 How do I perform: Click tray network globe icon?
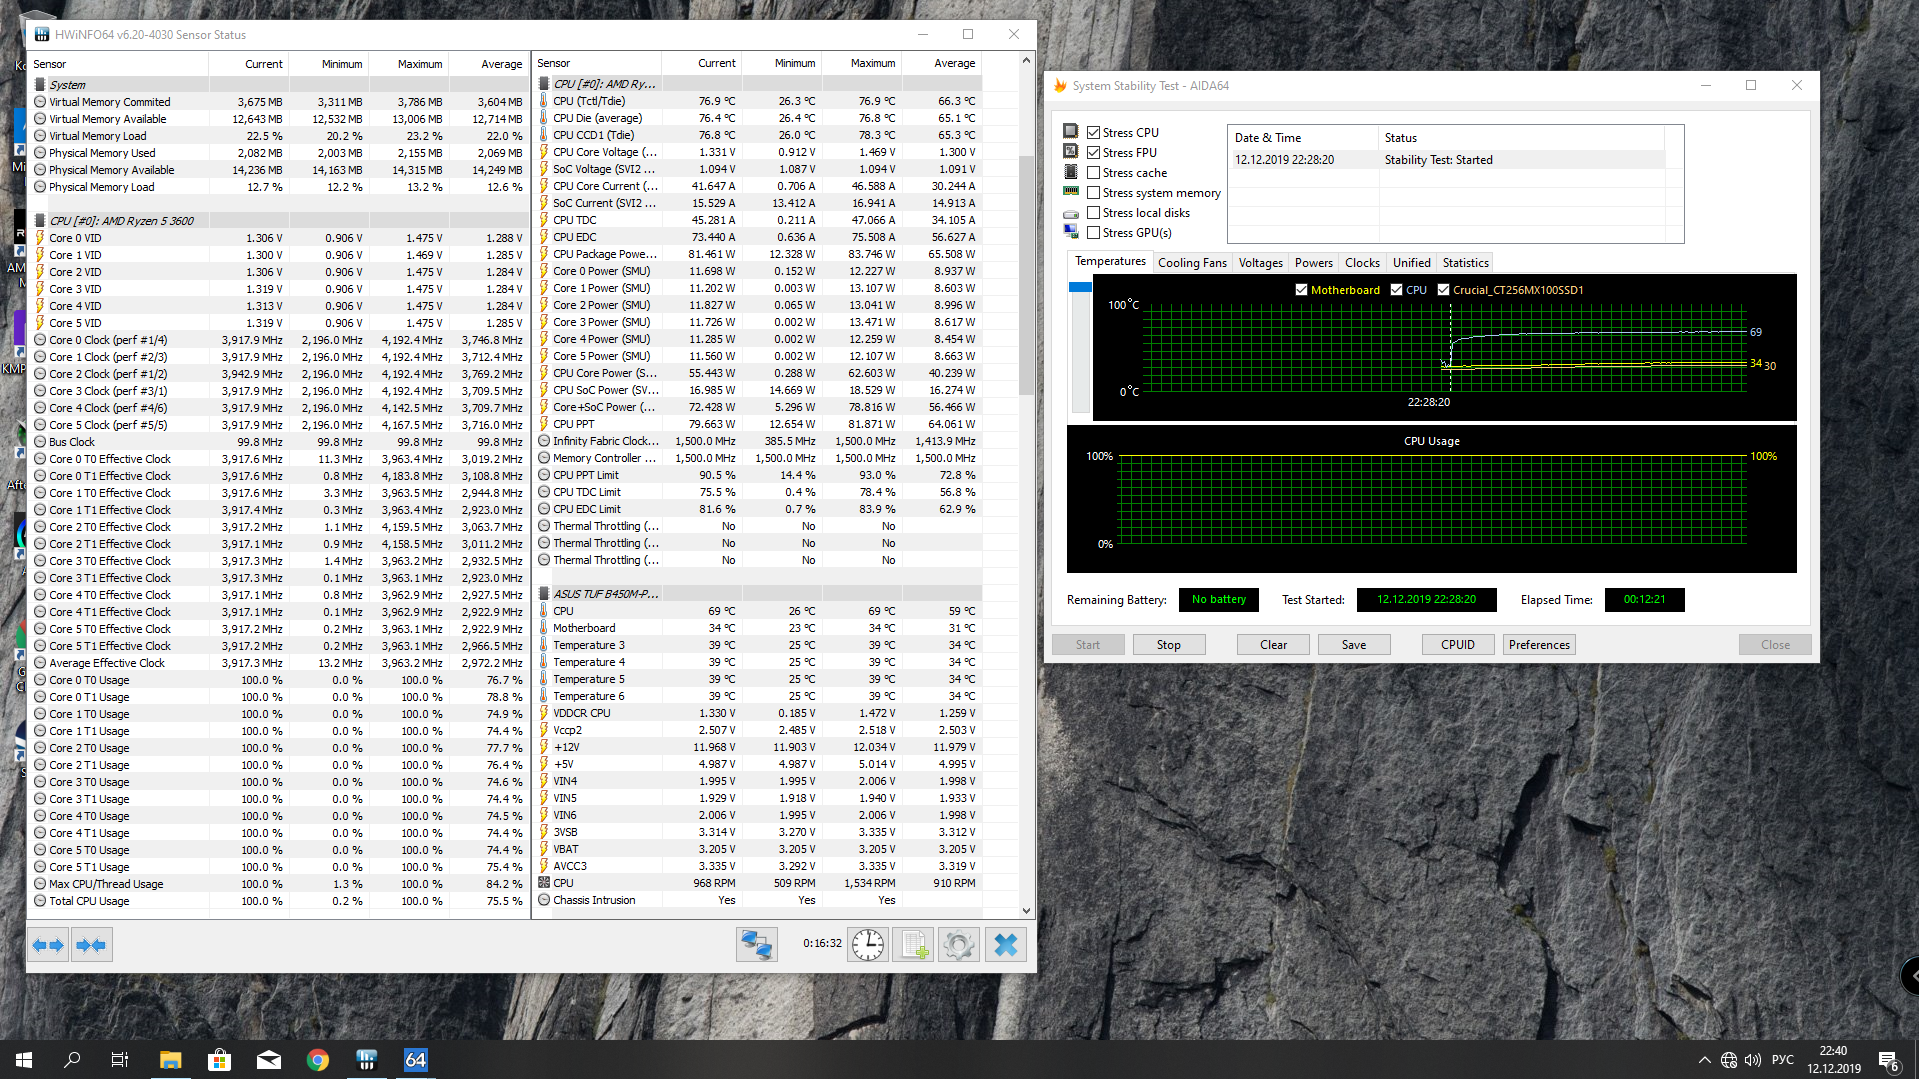click(1729, 1060)
